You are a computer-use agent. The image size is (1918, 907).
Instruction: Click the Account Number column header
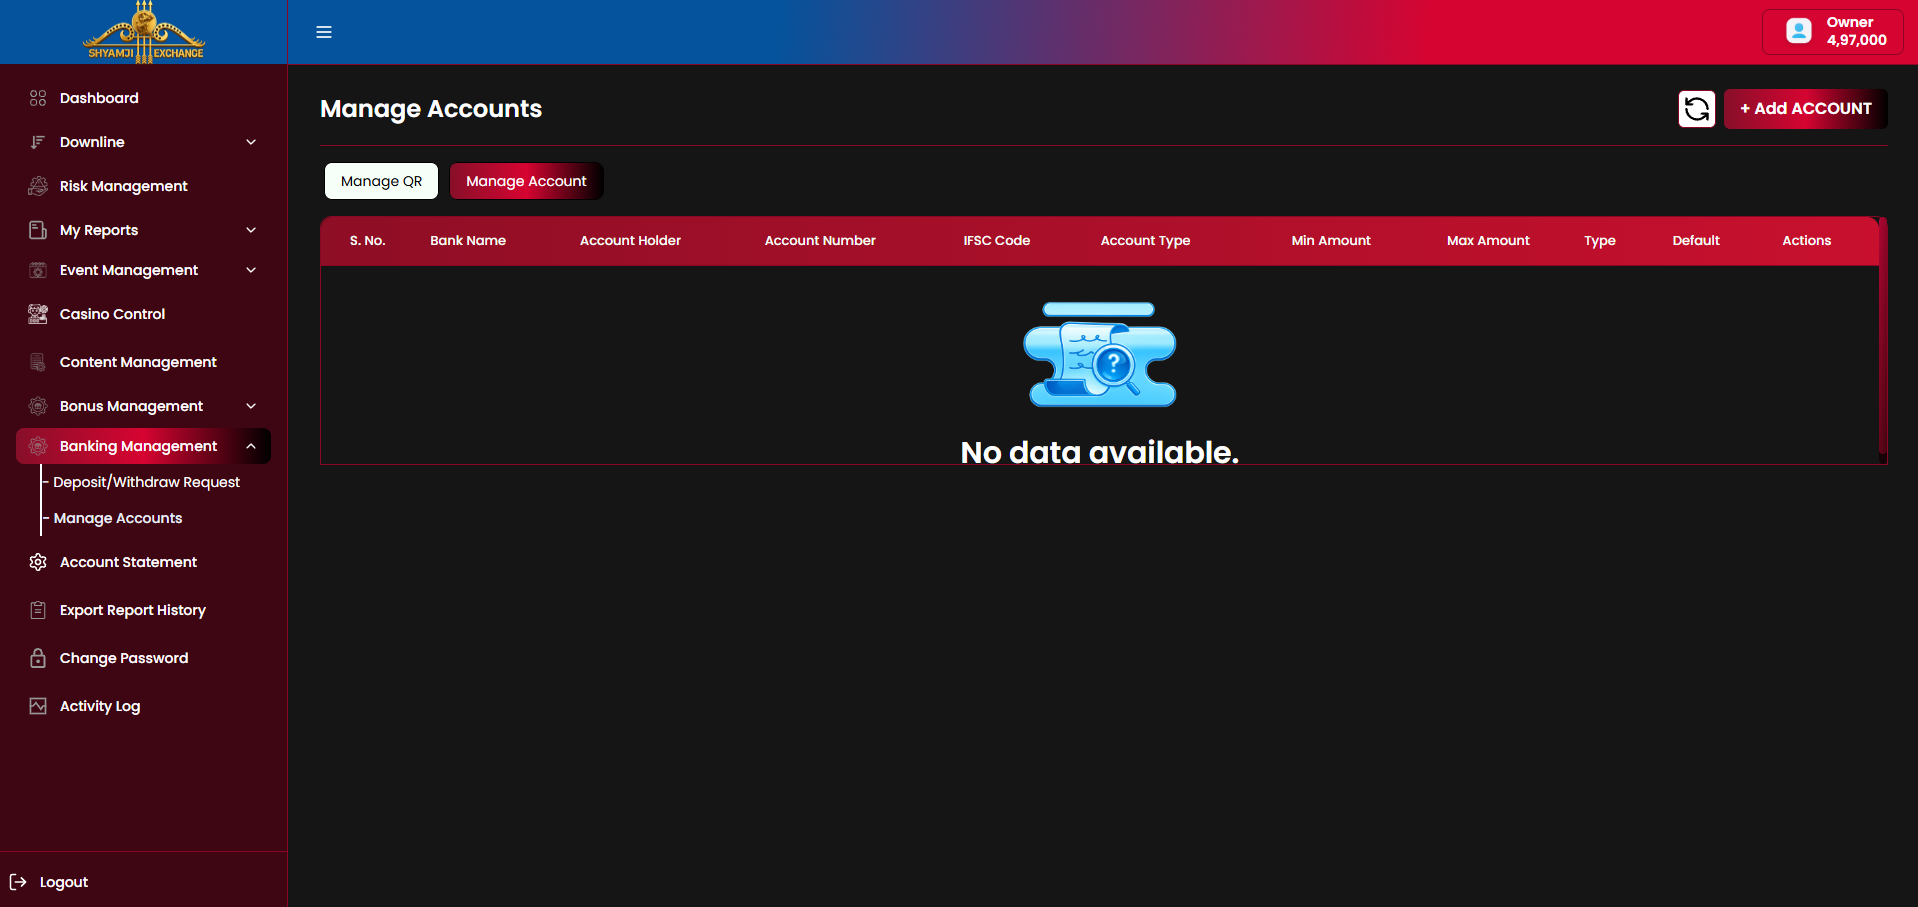point(820,241)
